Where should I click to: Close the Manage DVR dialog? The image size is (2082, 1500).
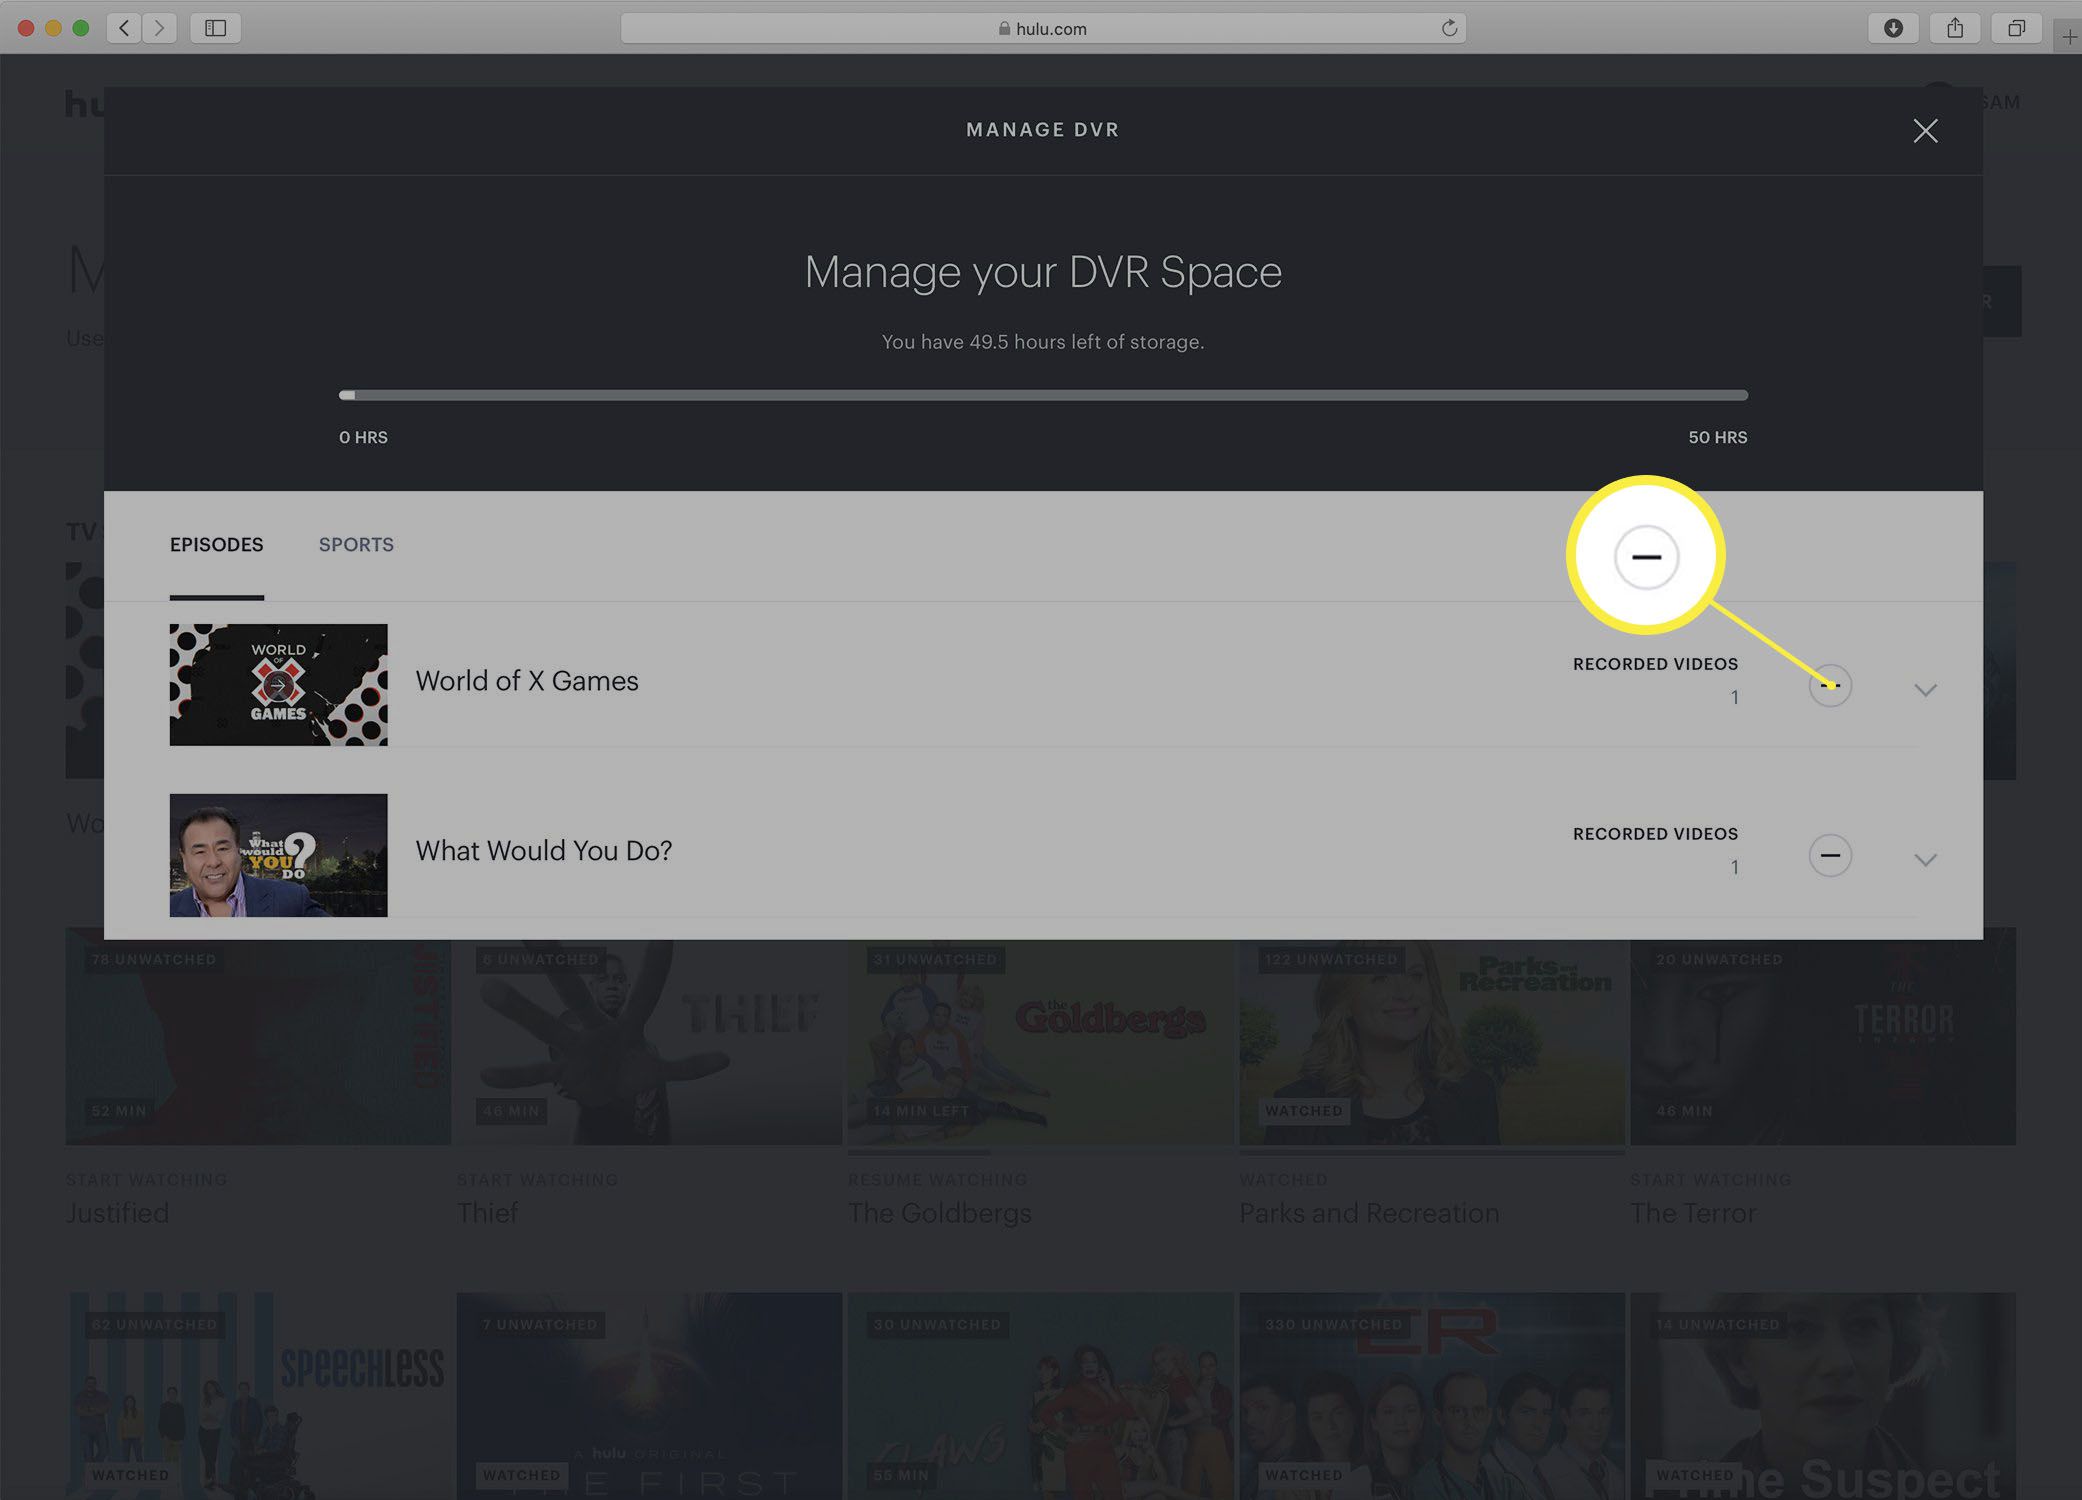coord(1925,131)
